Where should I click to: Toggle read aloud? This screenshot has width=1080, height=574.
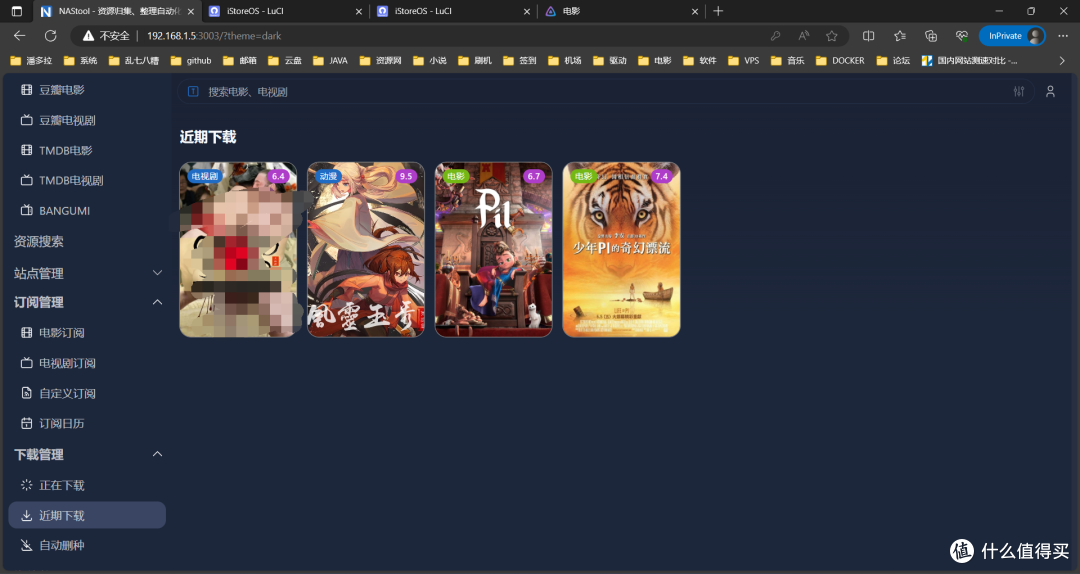pos(804,36)
